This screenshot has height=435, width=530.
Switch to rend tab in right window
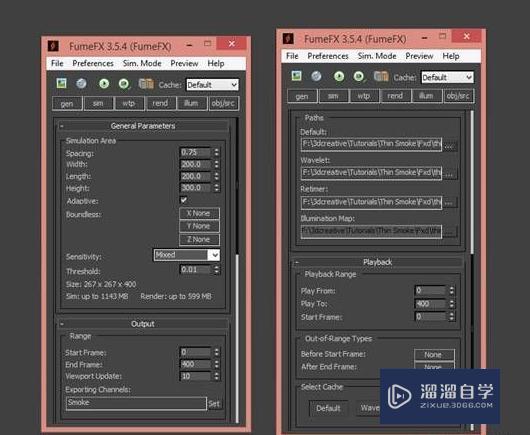click(395, 96)
